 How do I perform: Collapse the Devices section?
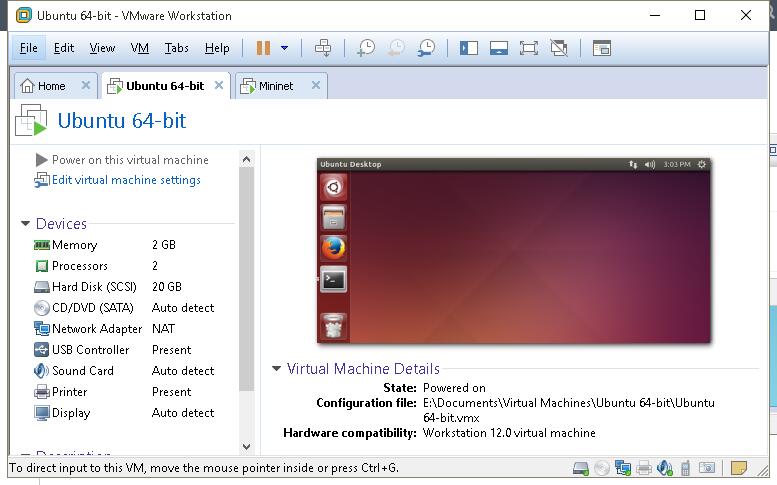pyautogui.click(x=25, y=223)
